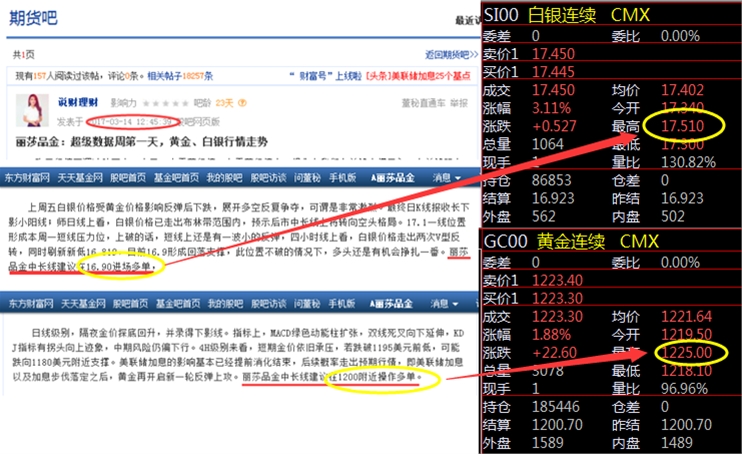Select 天天基金网 in nav bar above silver article
The height and width of the screenshot is (454, 742).
(80, 178)
